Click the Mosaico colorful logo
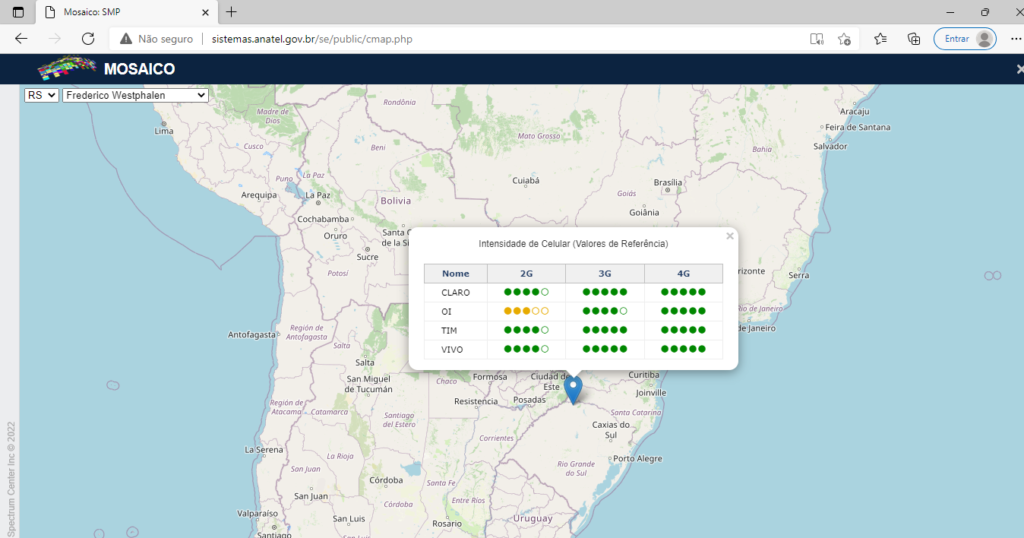The width and height of the screenshot is (1024, 538). click(x=66, y=68)
